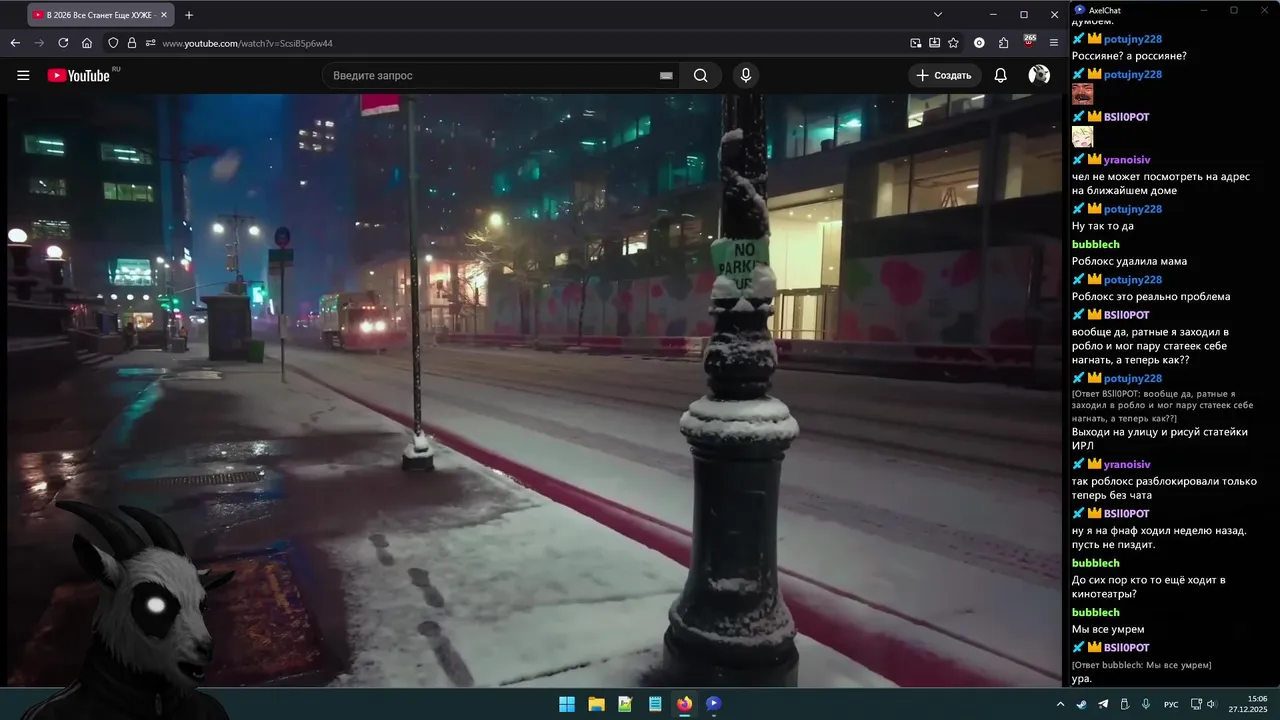Open Windows Start menu
The width and height of the screenshot is (1280, 720).
[567, 704]
